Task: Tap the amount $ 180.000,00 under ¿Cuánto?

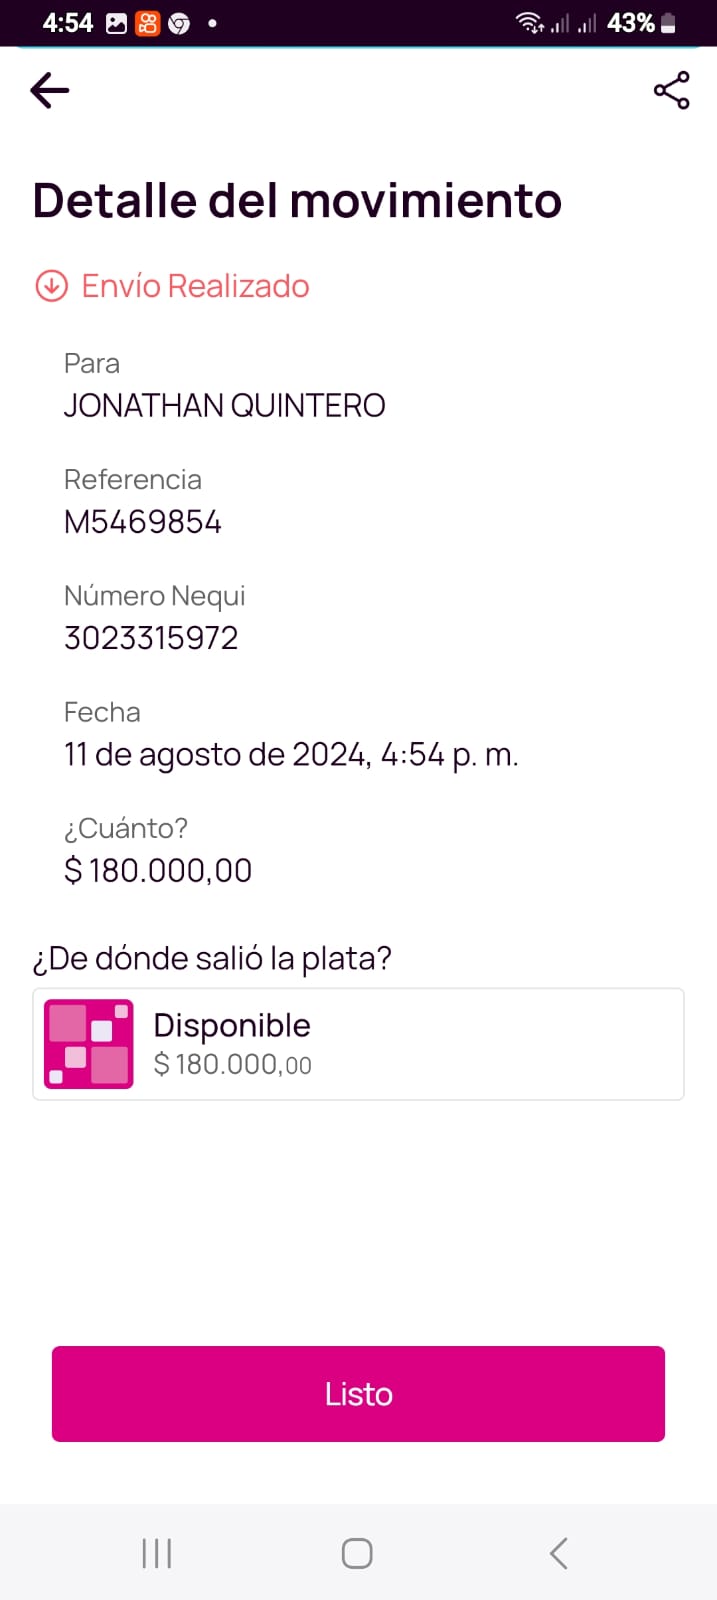Action: (158, 870)
